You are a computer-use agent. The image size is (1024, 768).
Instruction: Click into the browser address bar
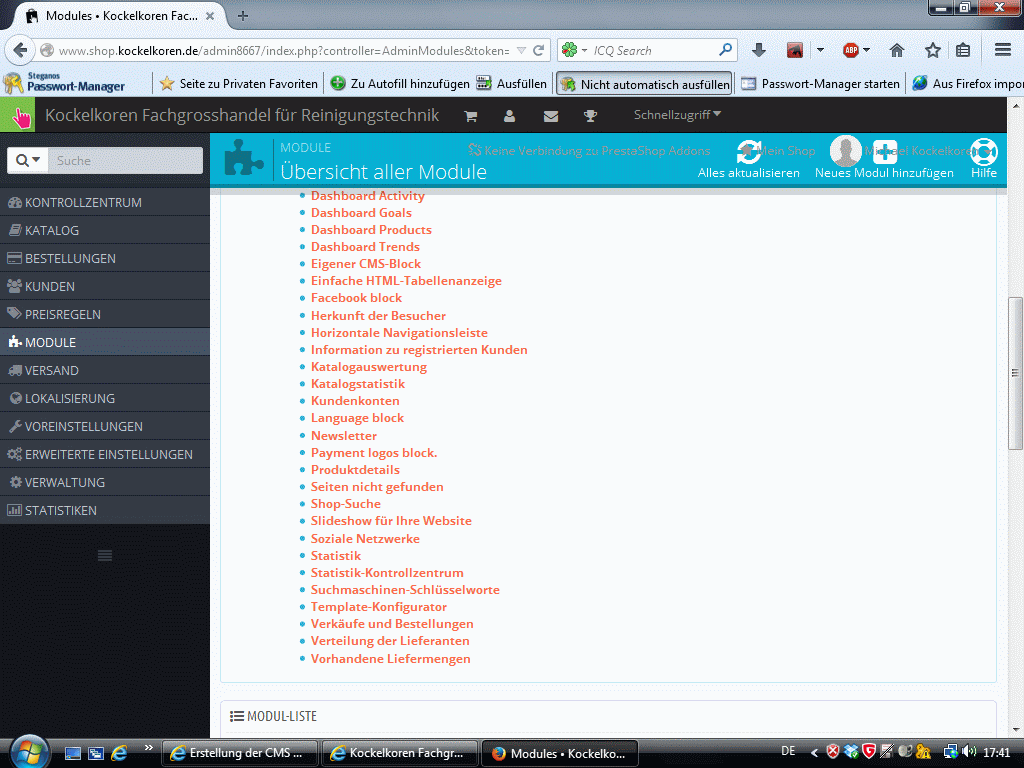[x=283, y=50]
